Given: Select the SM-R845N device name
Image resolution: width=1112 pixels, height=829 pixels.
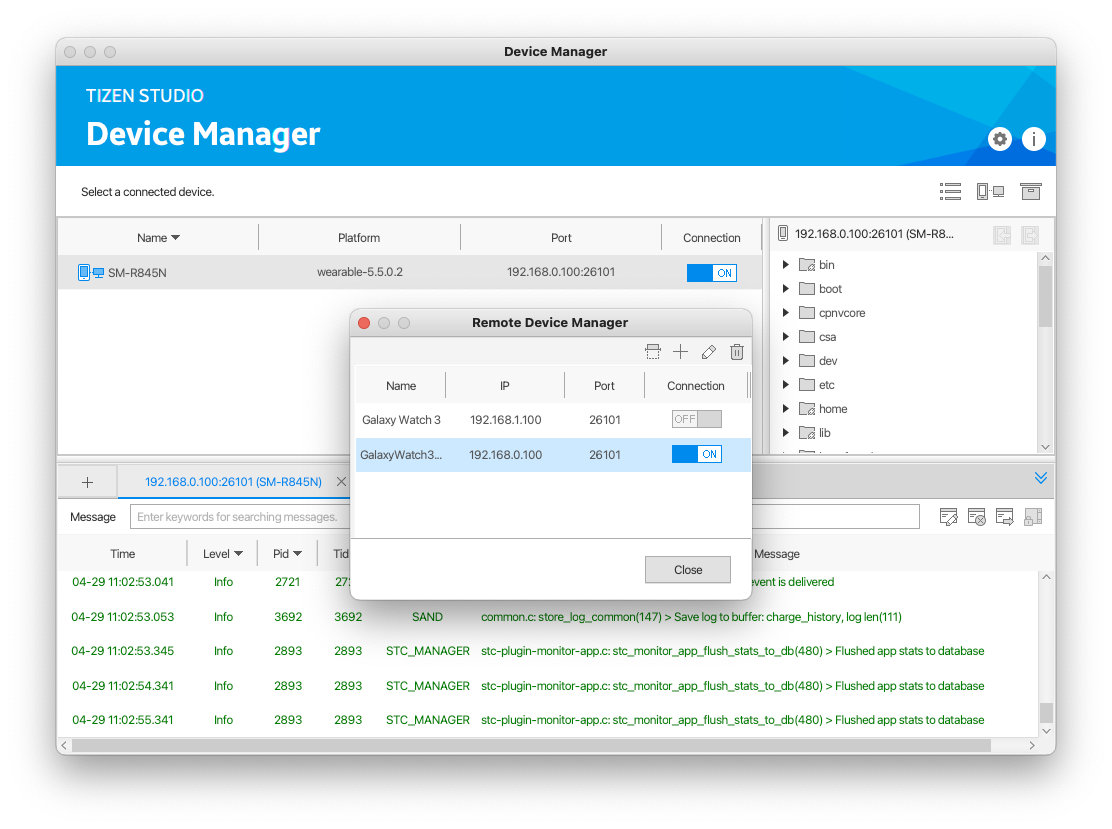Looking at the screenshot, I should click(137, 272).
